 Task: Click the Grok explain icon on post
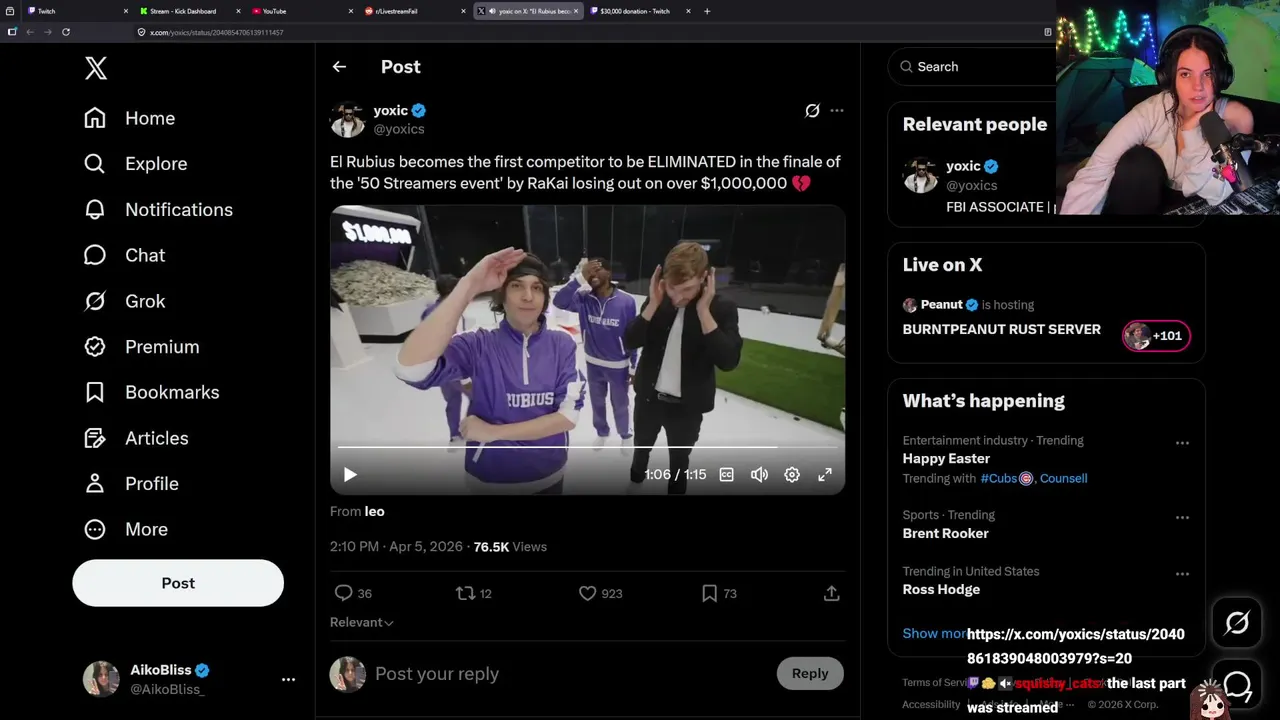(812, 111)
